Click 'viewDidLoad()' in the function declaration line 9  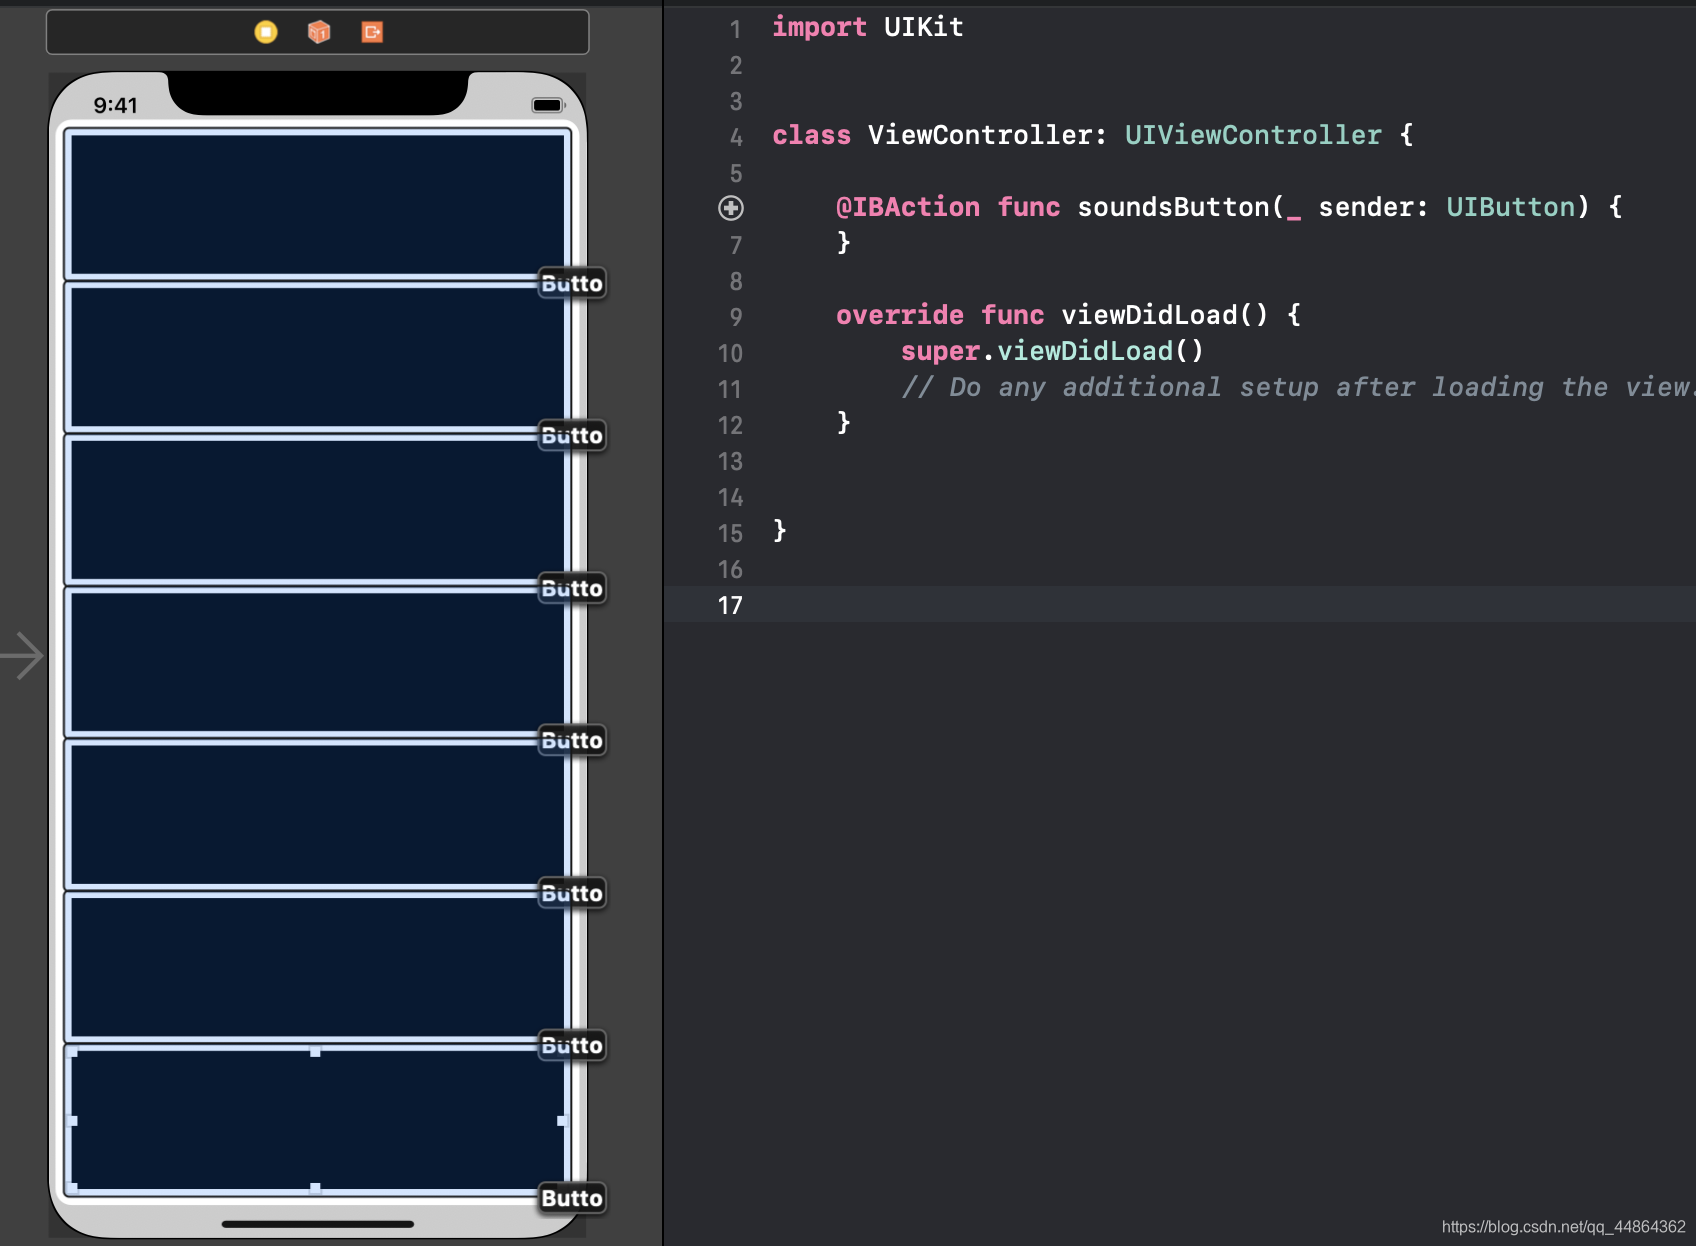1165,315
